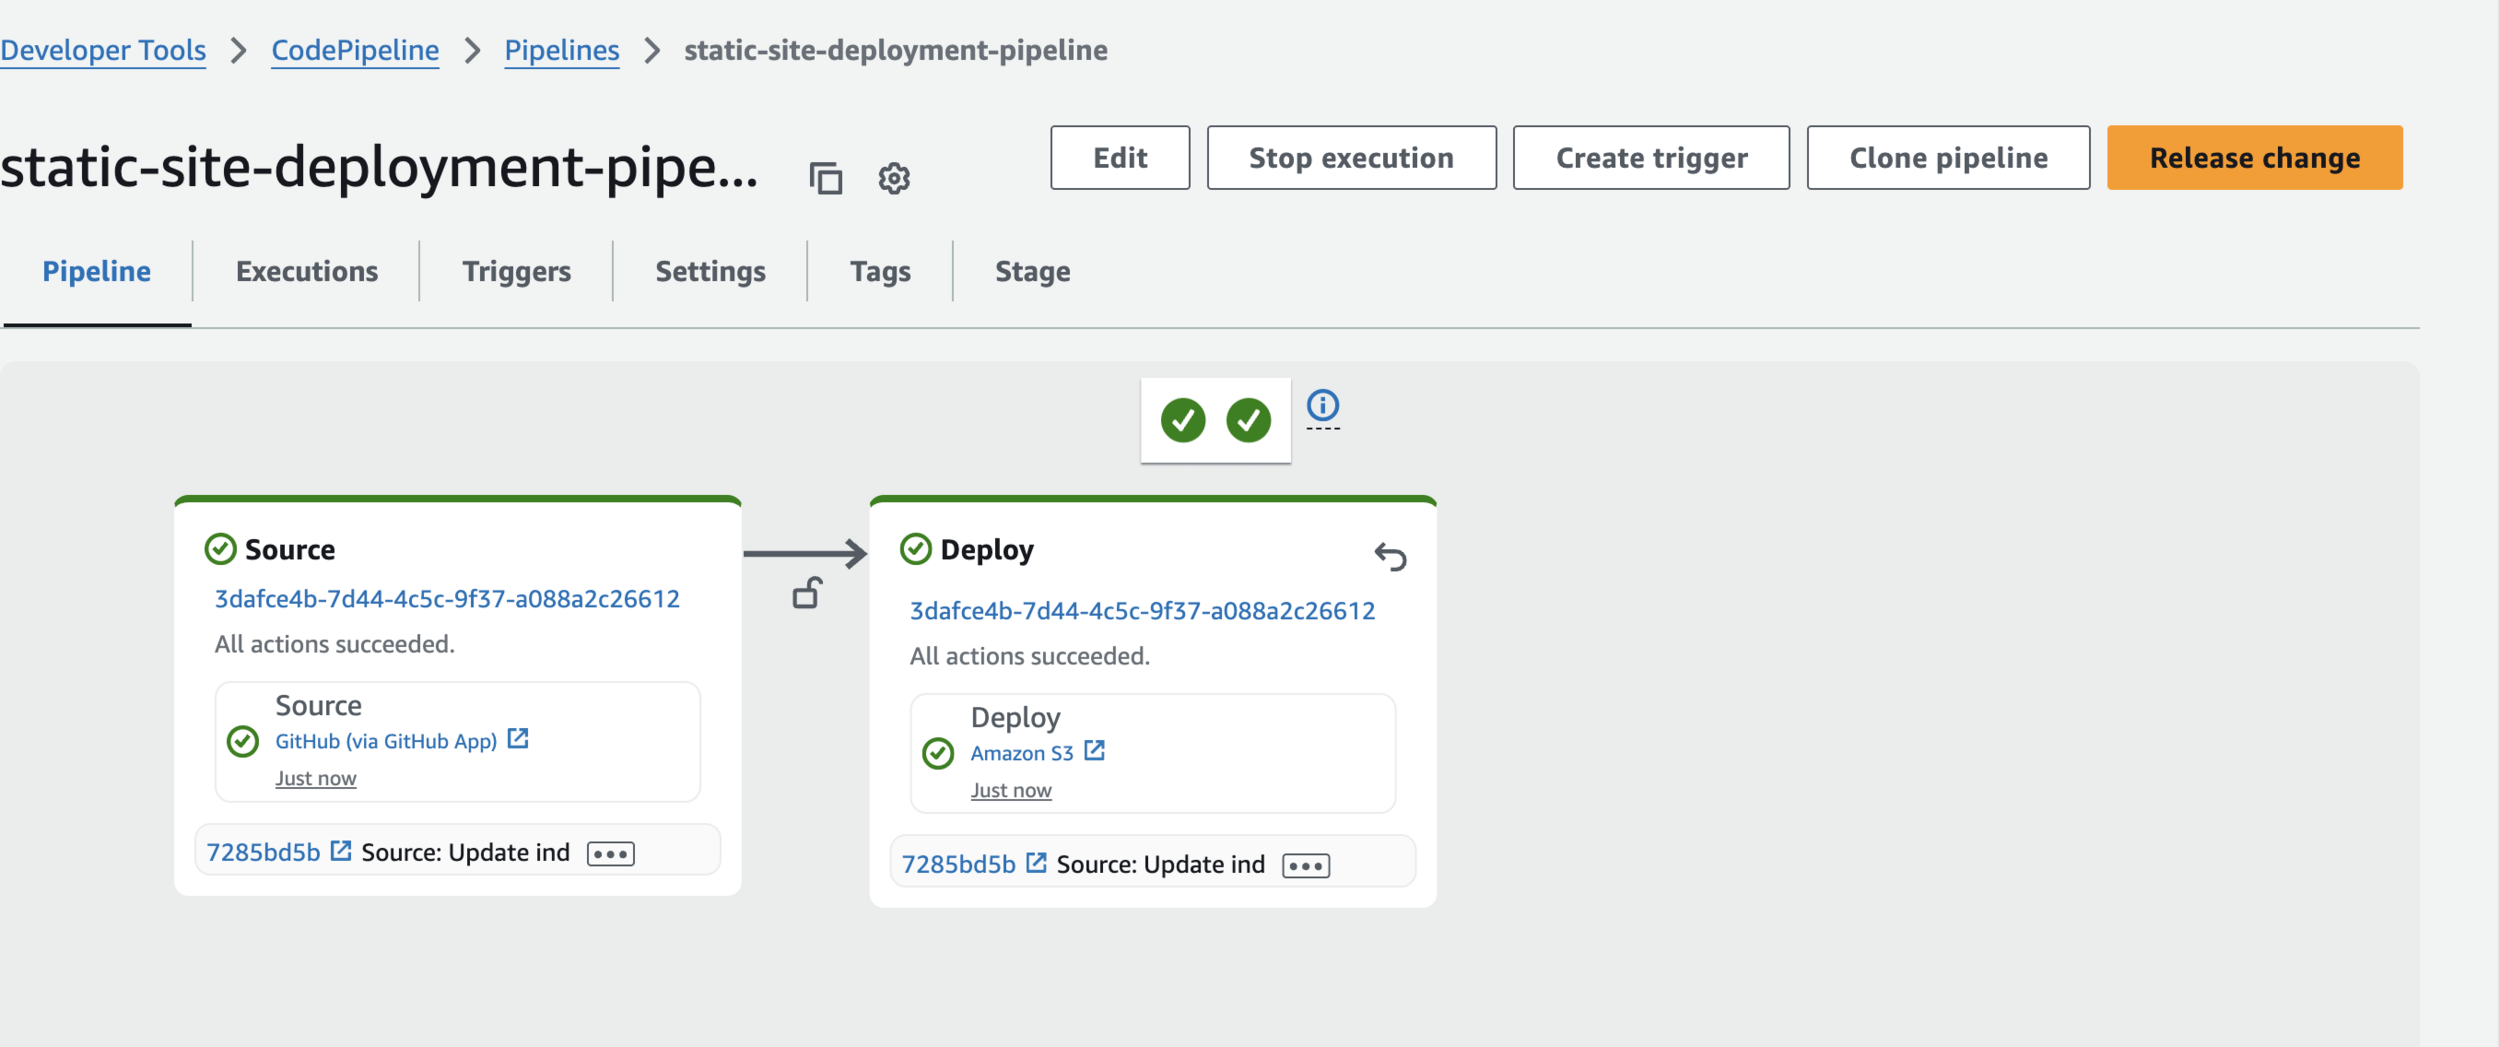Copy the pipeline name with the copy icon

click(825, 178)
